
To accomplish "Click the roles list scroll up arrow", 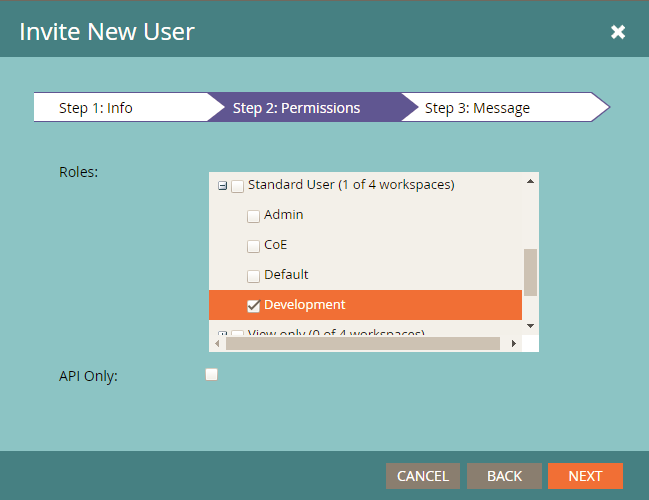I will tap(530, 182).
